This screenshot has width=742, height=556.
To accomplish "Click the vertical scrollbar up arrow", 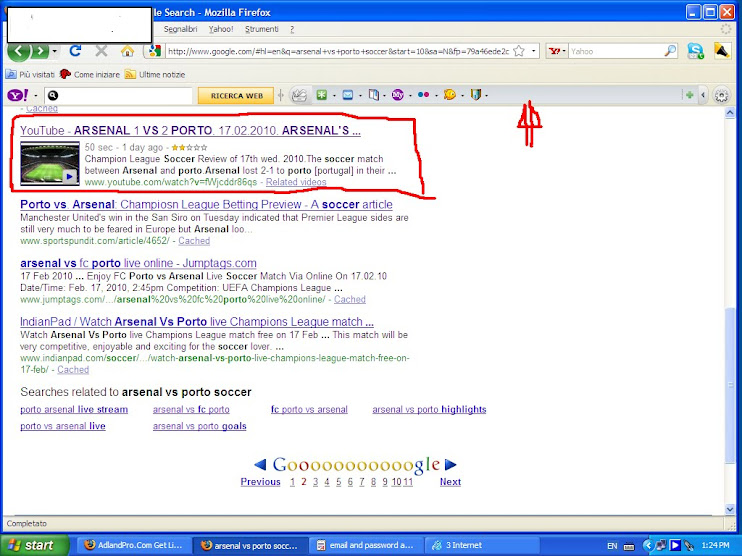I will pyautogui.click(x=730, y=113).
